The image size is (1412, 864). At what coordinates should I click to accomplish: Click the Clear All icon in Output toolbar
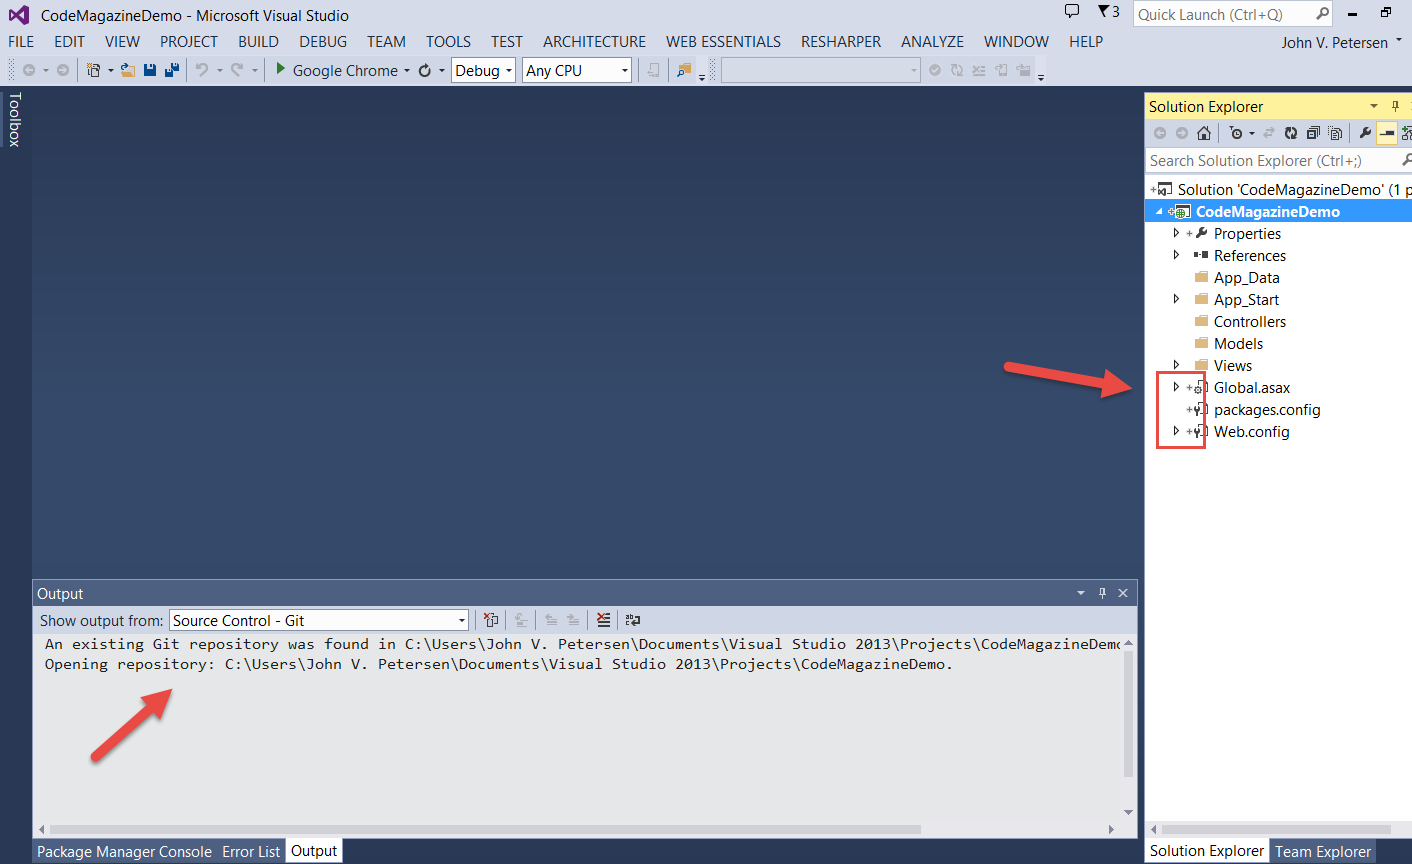point(603,620)
